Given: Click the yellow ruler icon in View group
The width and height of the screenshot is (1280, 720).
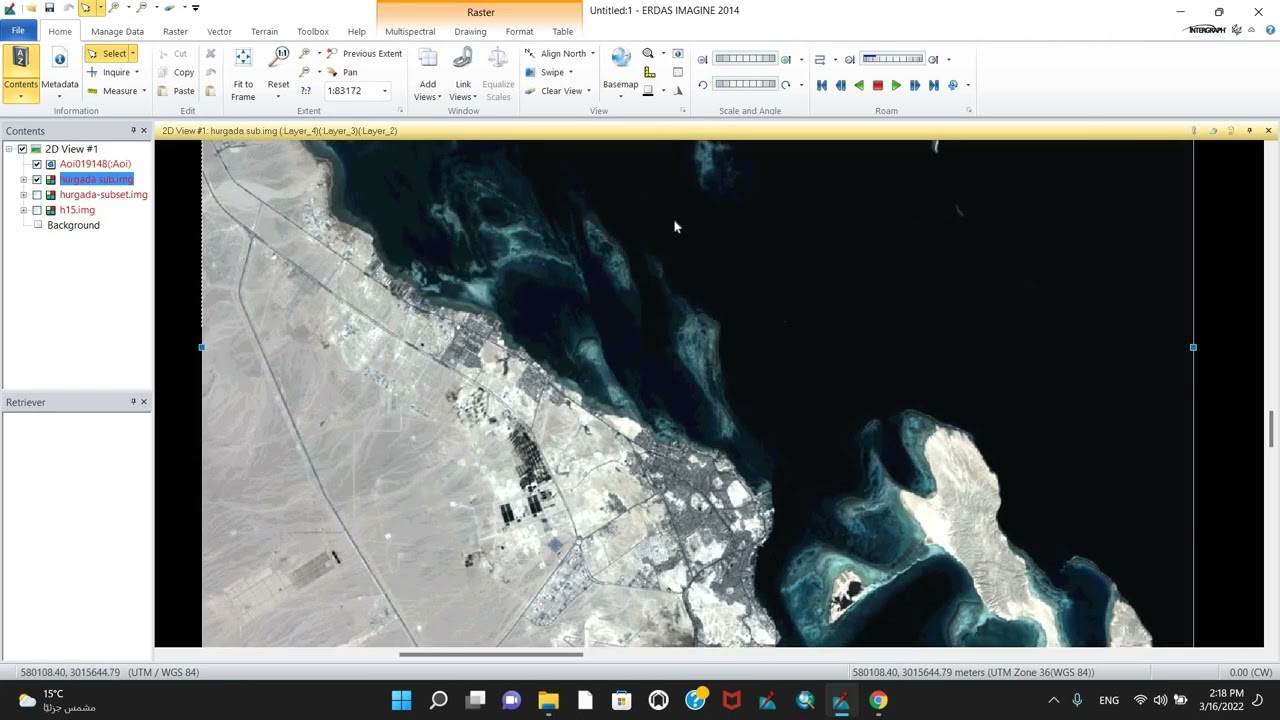Looking at the screenshot, I should tap(650, 72).
